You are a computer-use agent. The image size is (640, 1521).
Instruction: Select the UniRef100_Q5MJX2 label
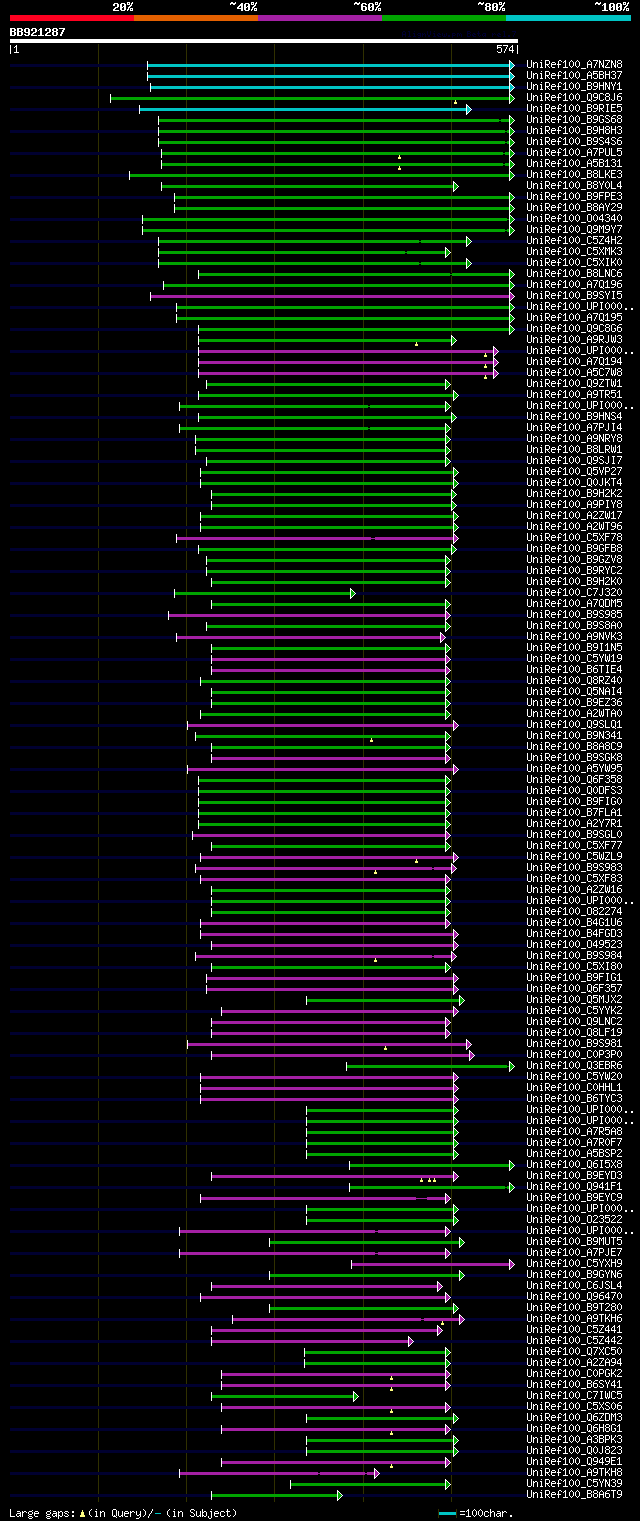[x=574, y=999]
